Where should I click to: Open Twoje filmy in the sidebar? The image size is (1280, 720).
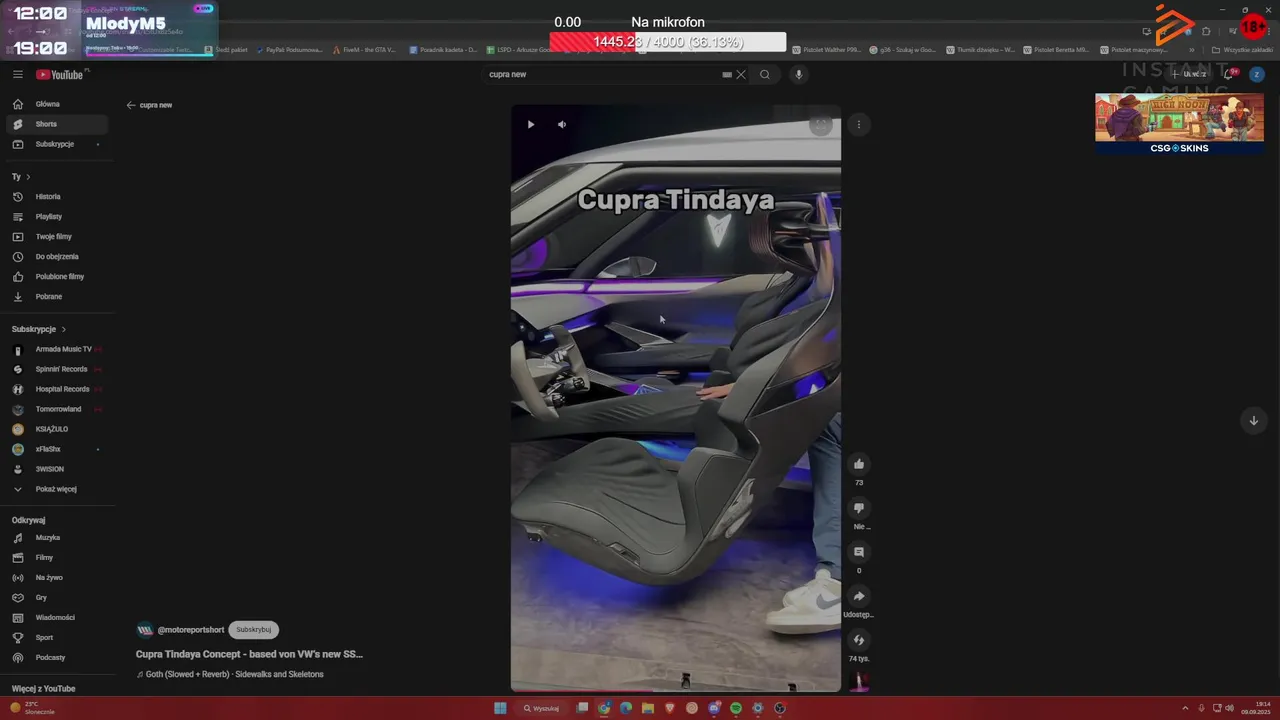pos(57,237)
